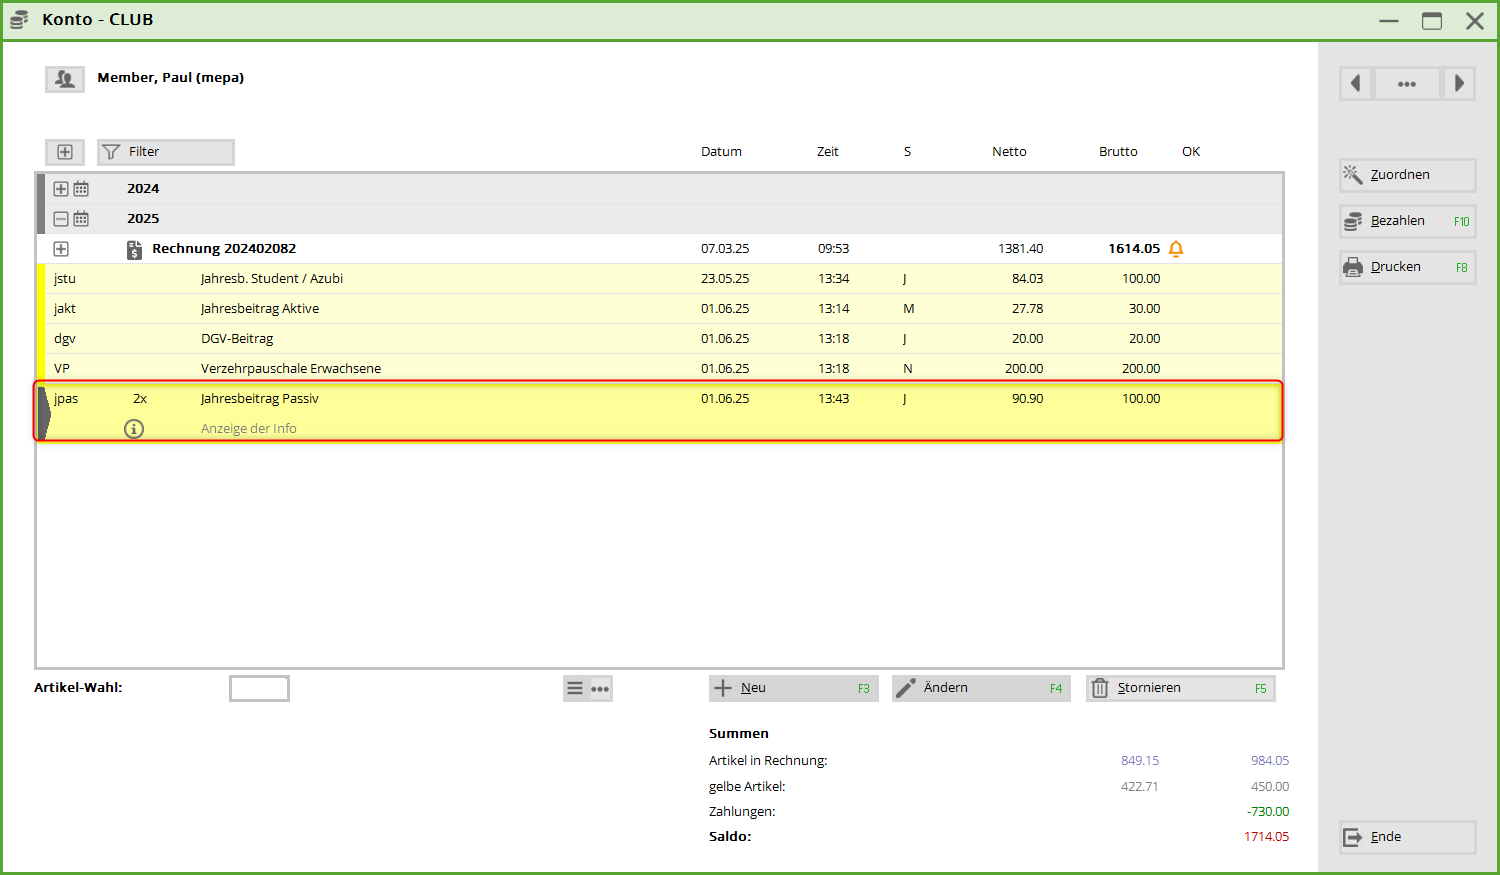
Task: Click the Zuordnen button
Action: 1407,175
